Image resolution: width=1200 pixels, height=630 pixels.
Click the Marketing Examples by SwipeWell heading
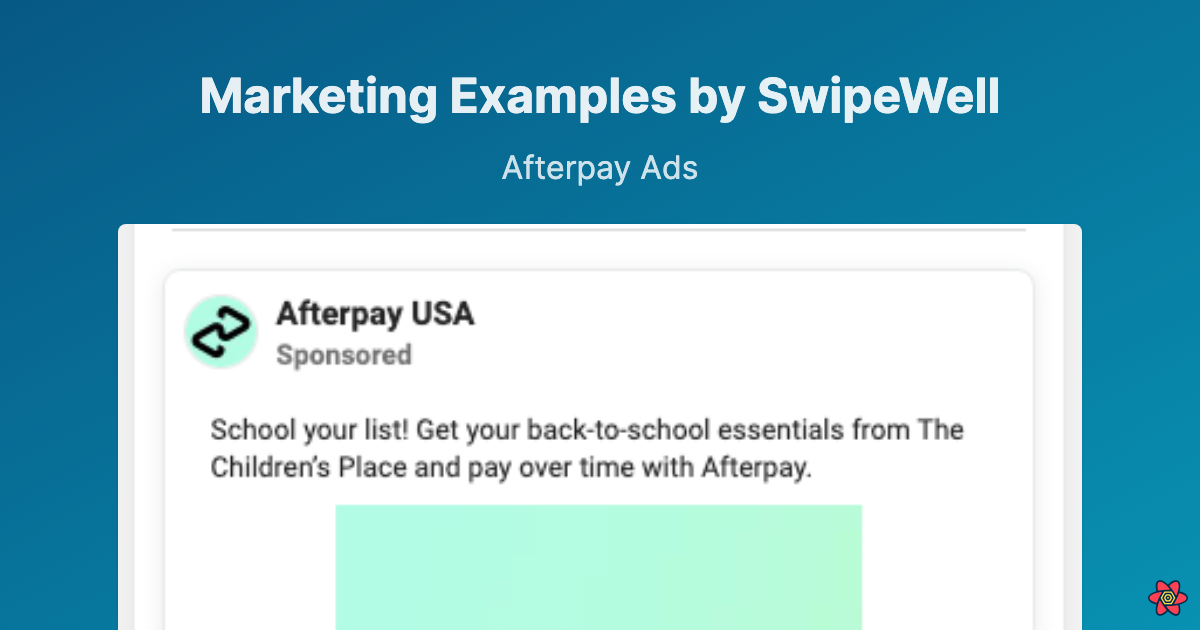tap(599, 96)
